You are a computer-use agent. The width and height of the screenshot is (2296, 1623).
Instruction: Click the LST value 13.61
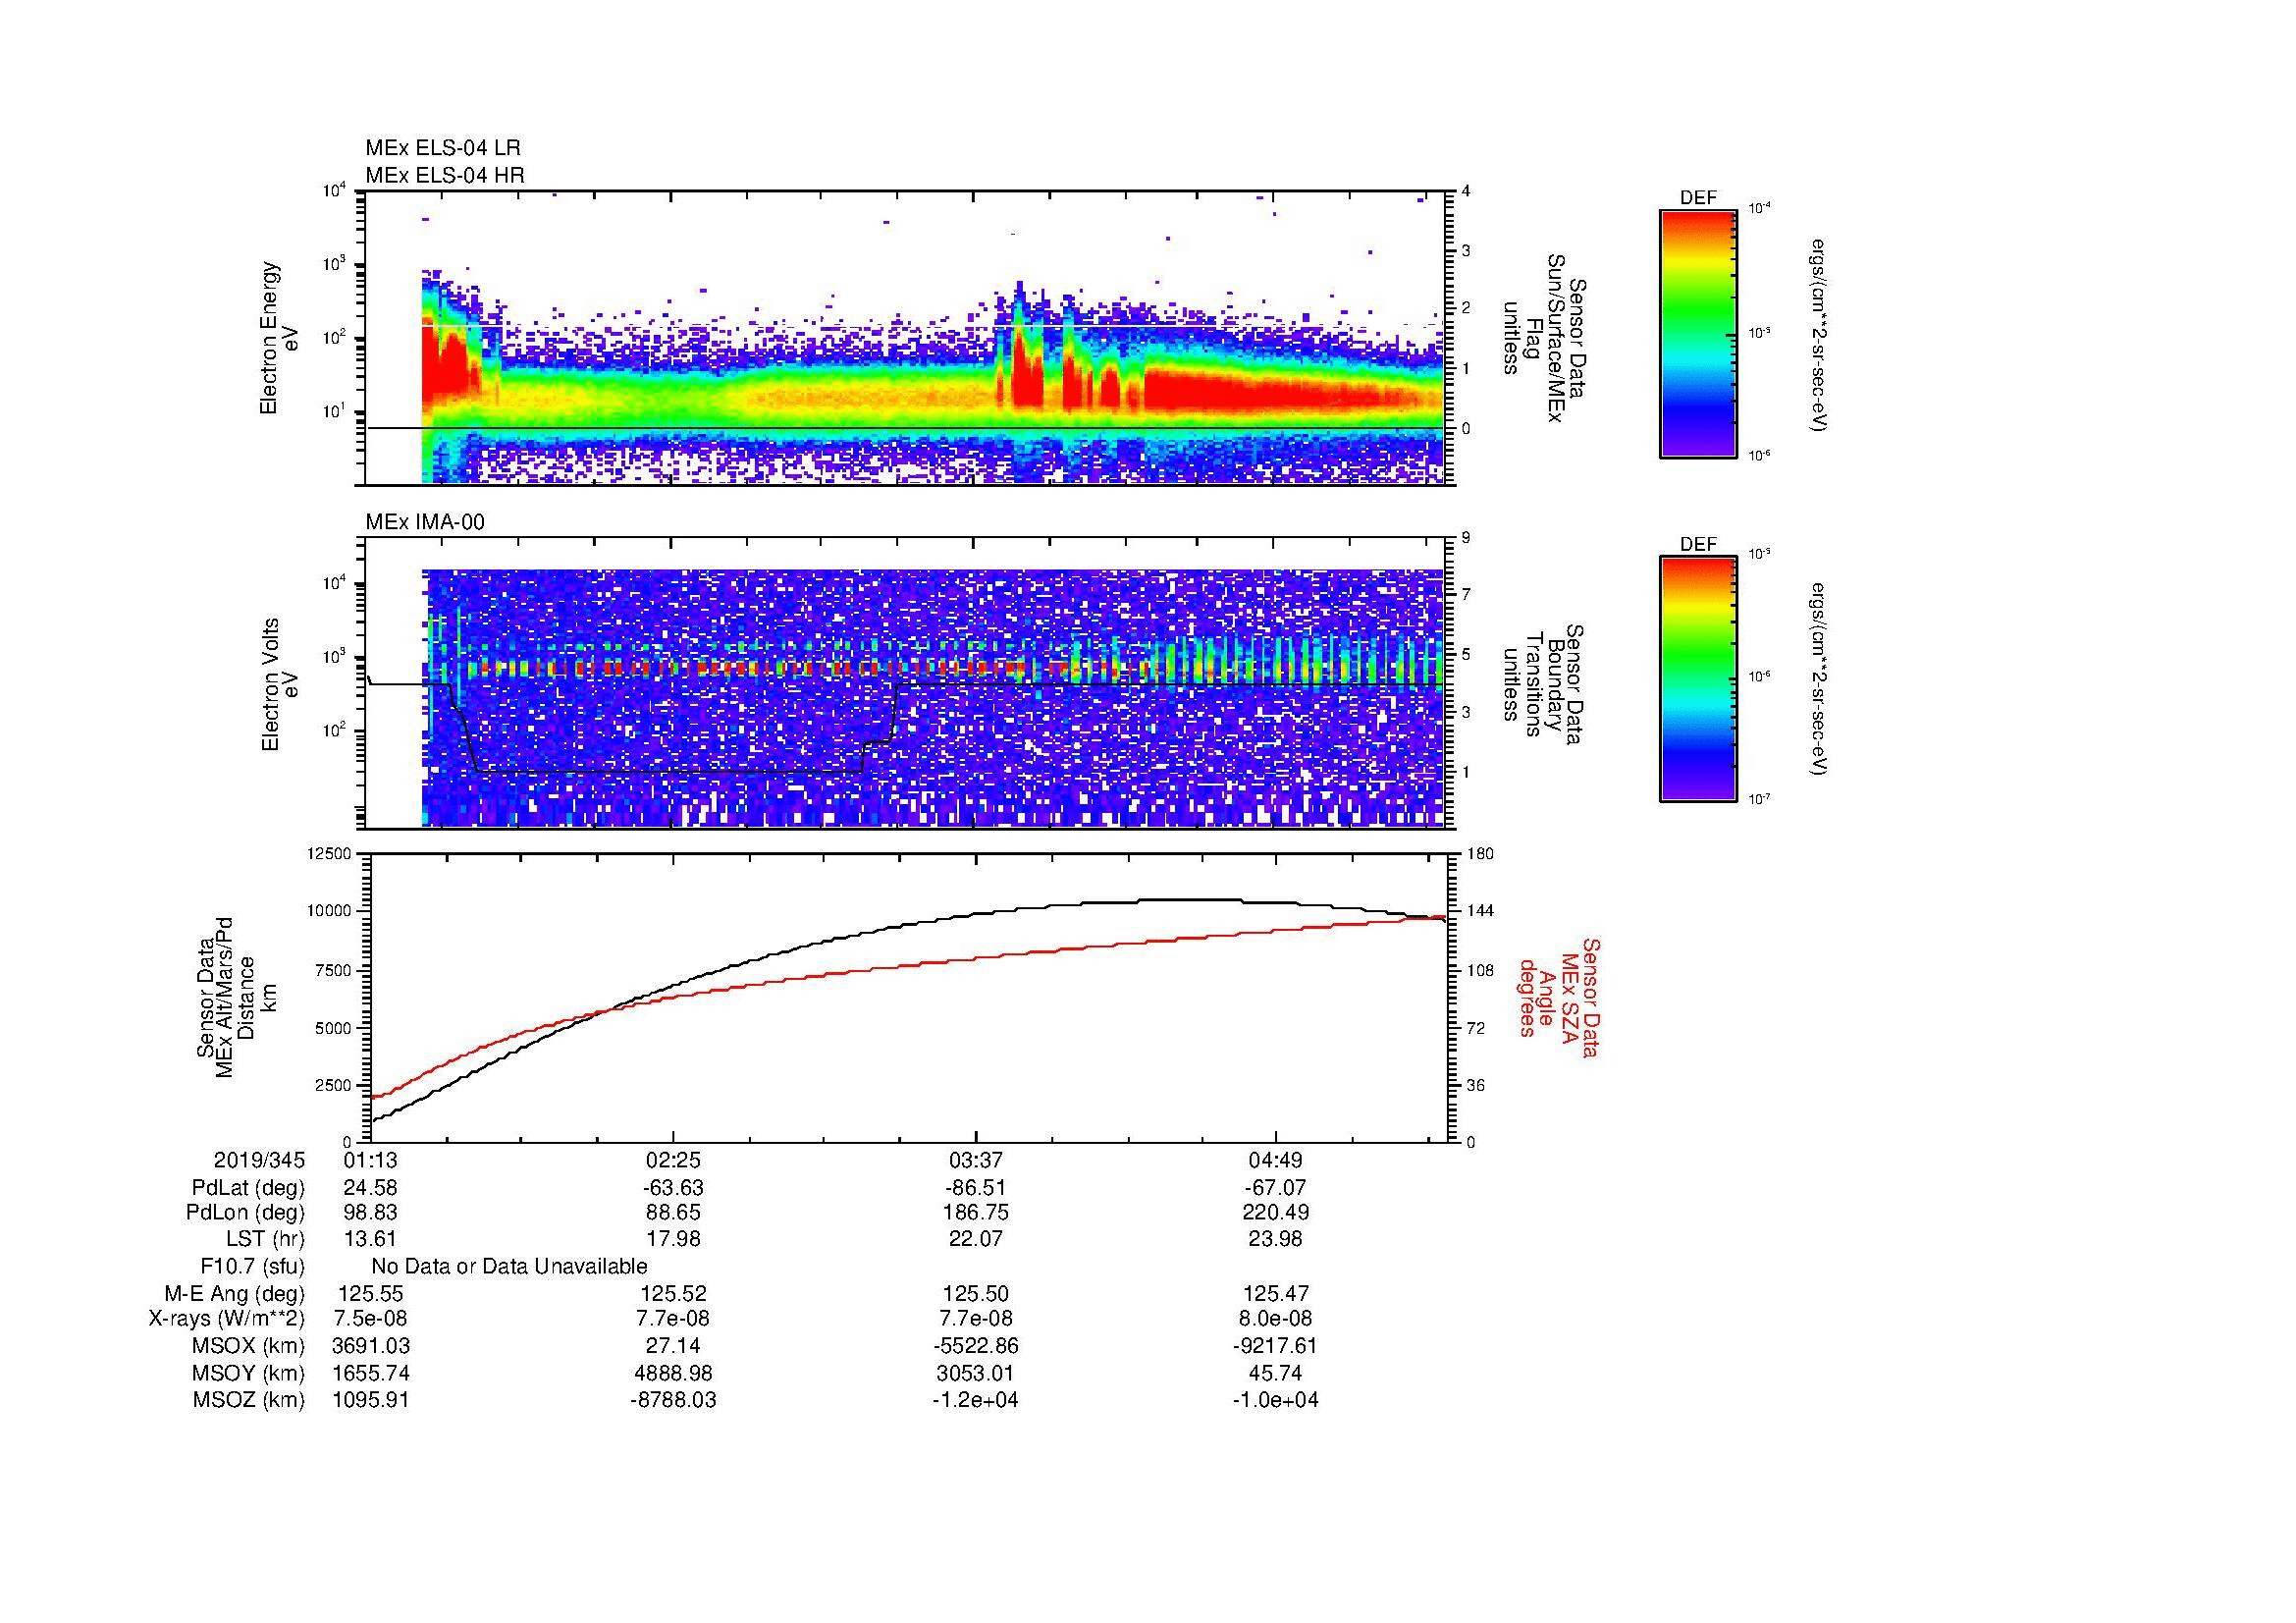(x=371, y=1239)
